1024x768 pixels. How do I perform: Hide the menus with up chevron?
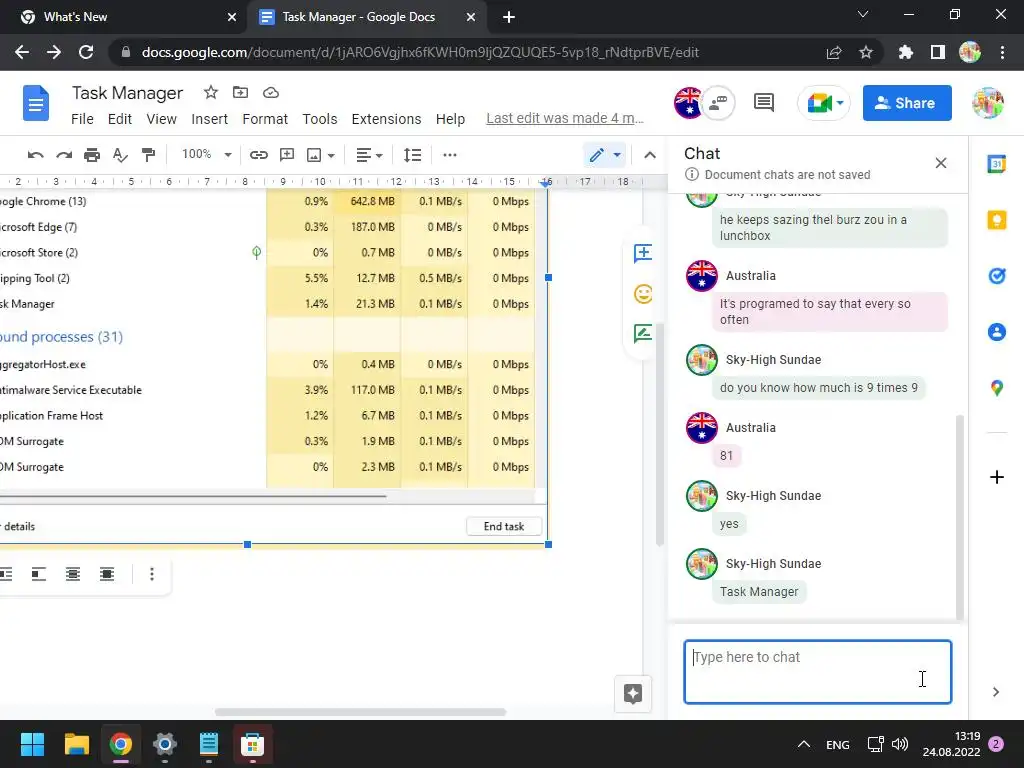(x=650, y=155)
